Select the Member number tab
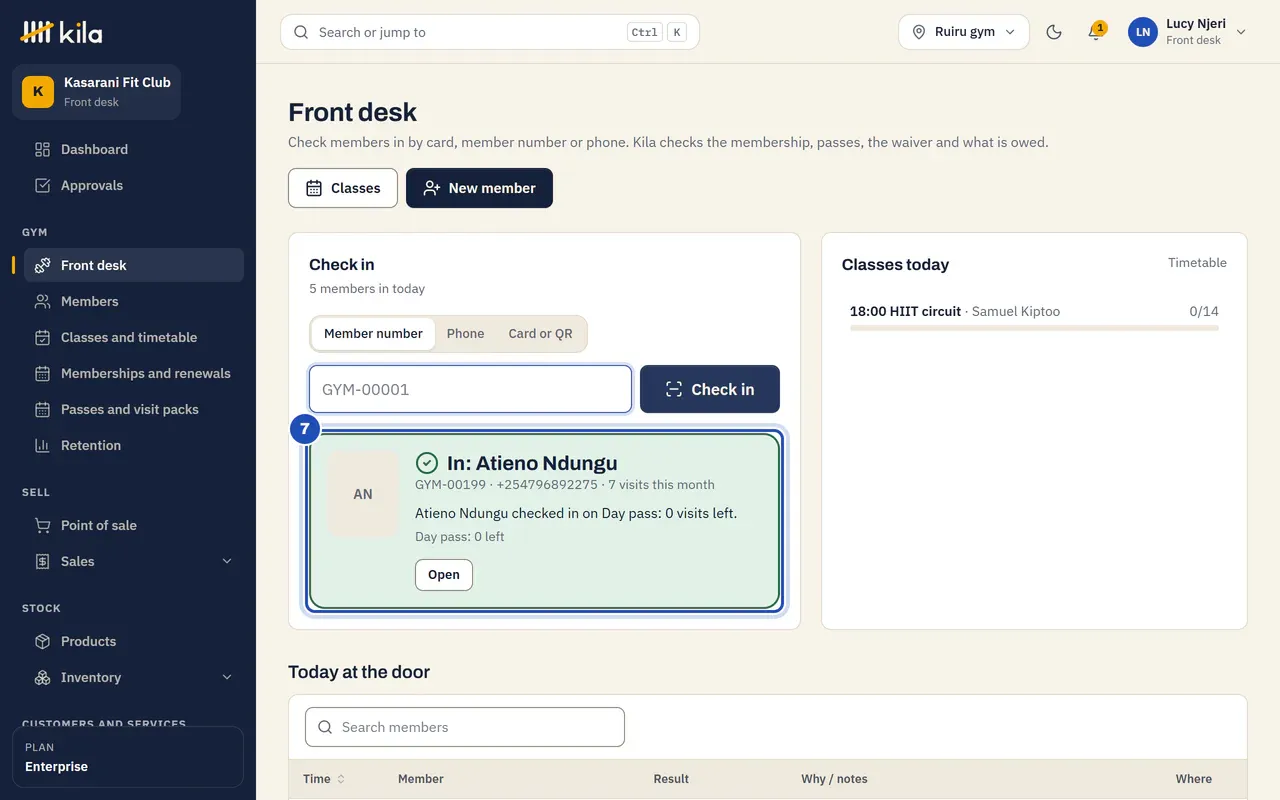Viewport: 1280px width, 800px height. click(373, 334)
